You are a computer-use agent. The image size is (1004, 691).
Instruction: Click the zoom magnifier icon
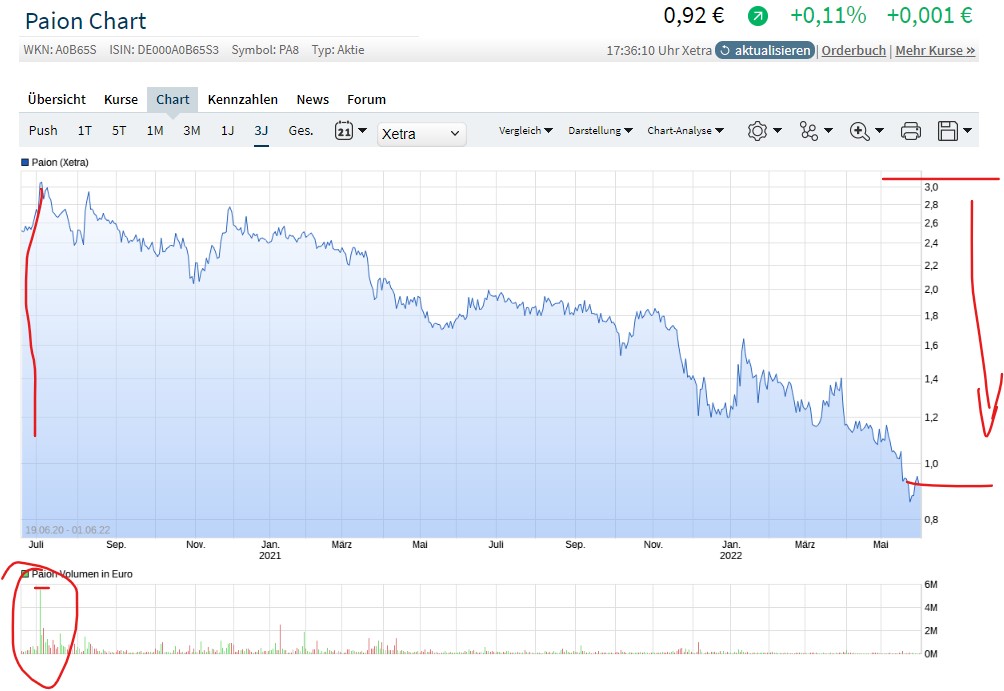[859, 131]
